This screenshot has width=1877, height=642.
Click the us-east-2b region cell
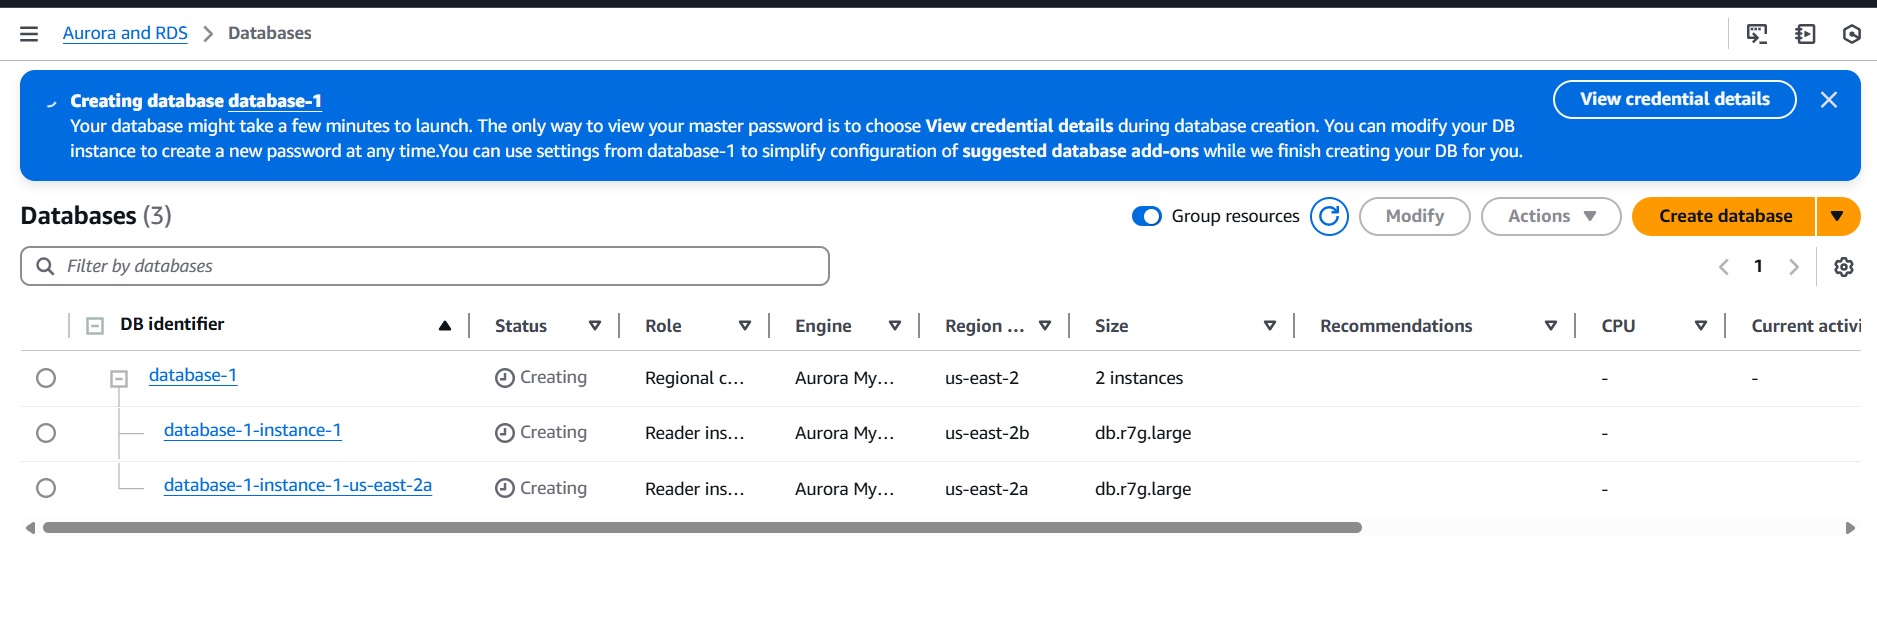[x=987, y=433]
